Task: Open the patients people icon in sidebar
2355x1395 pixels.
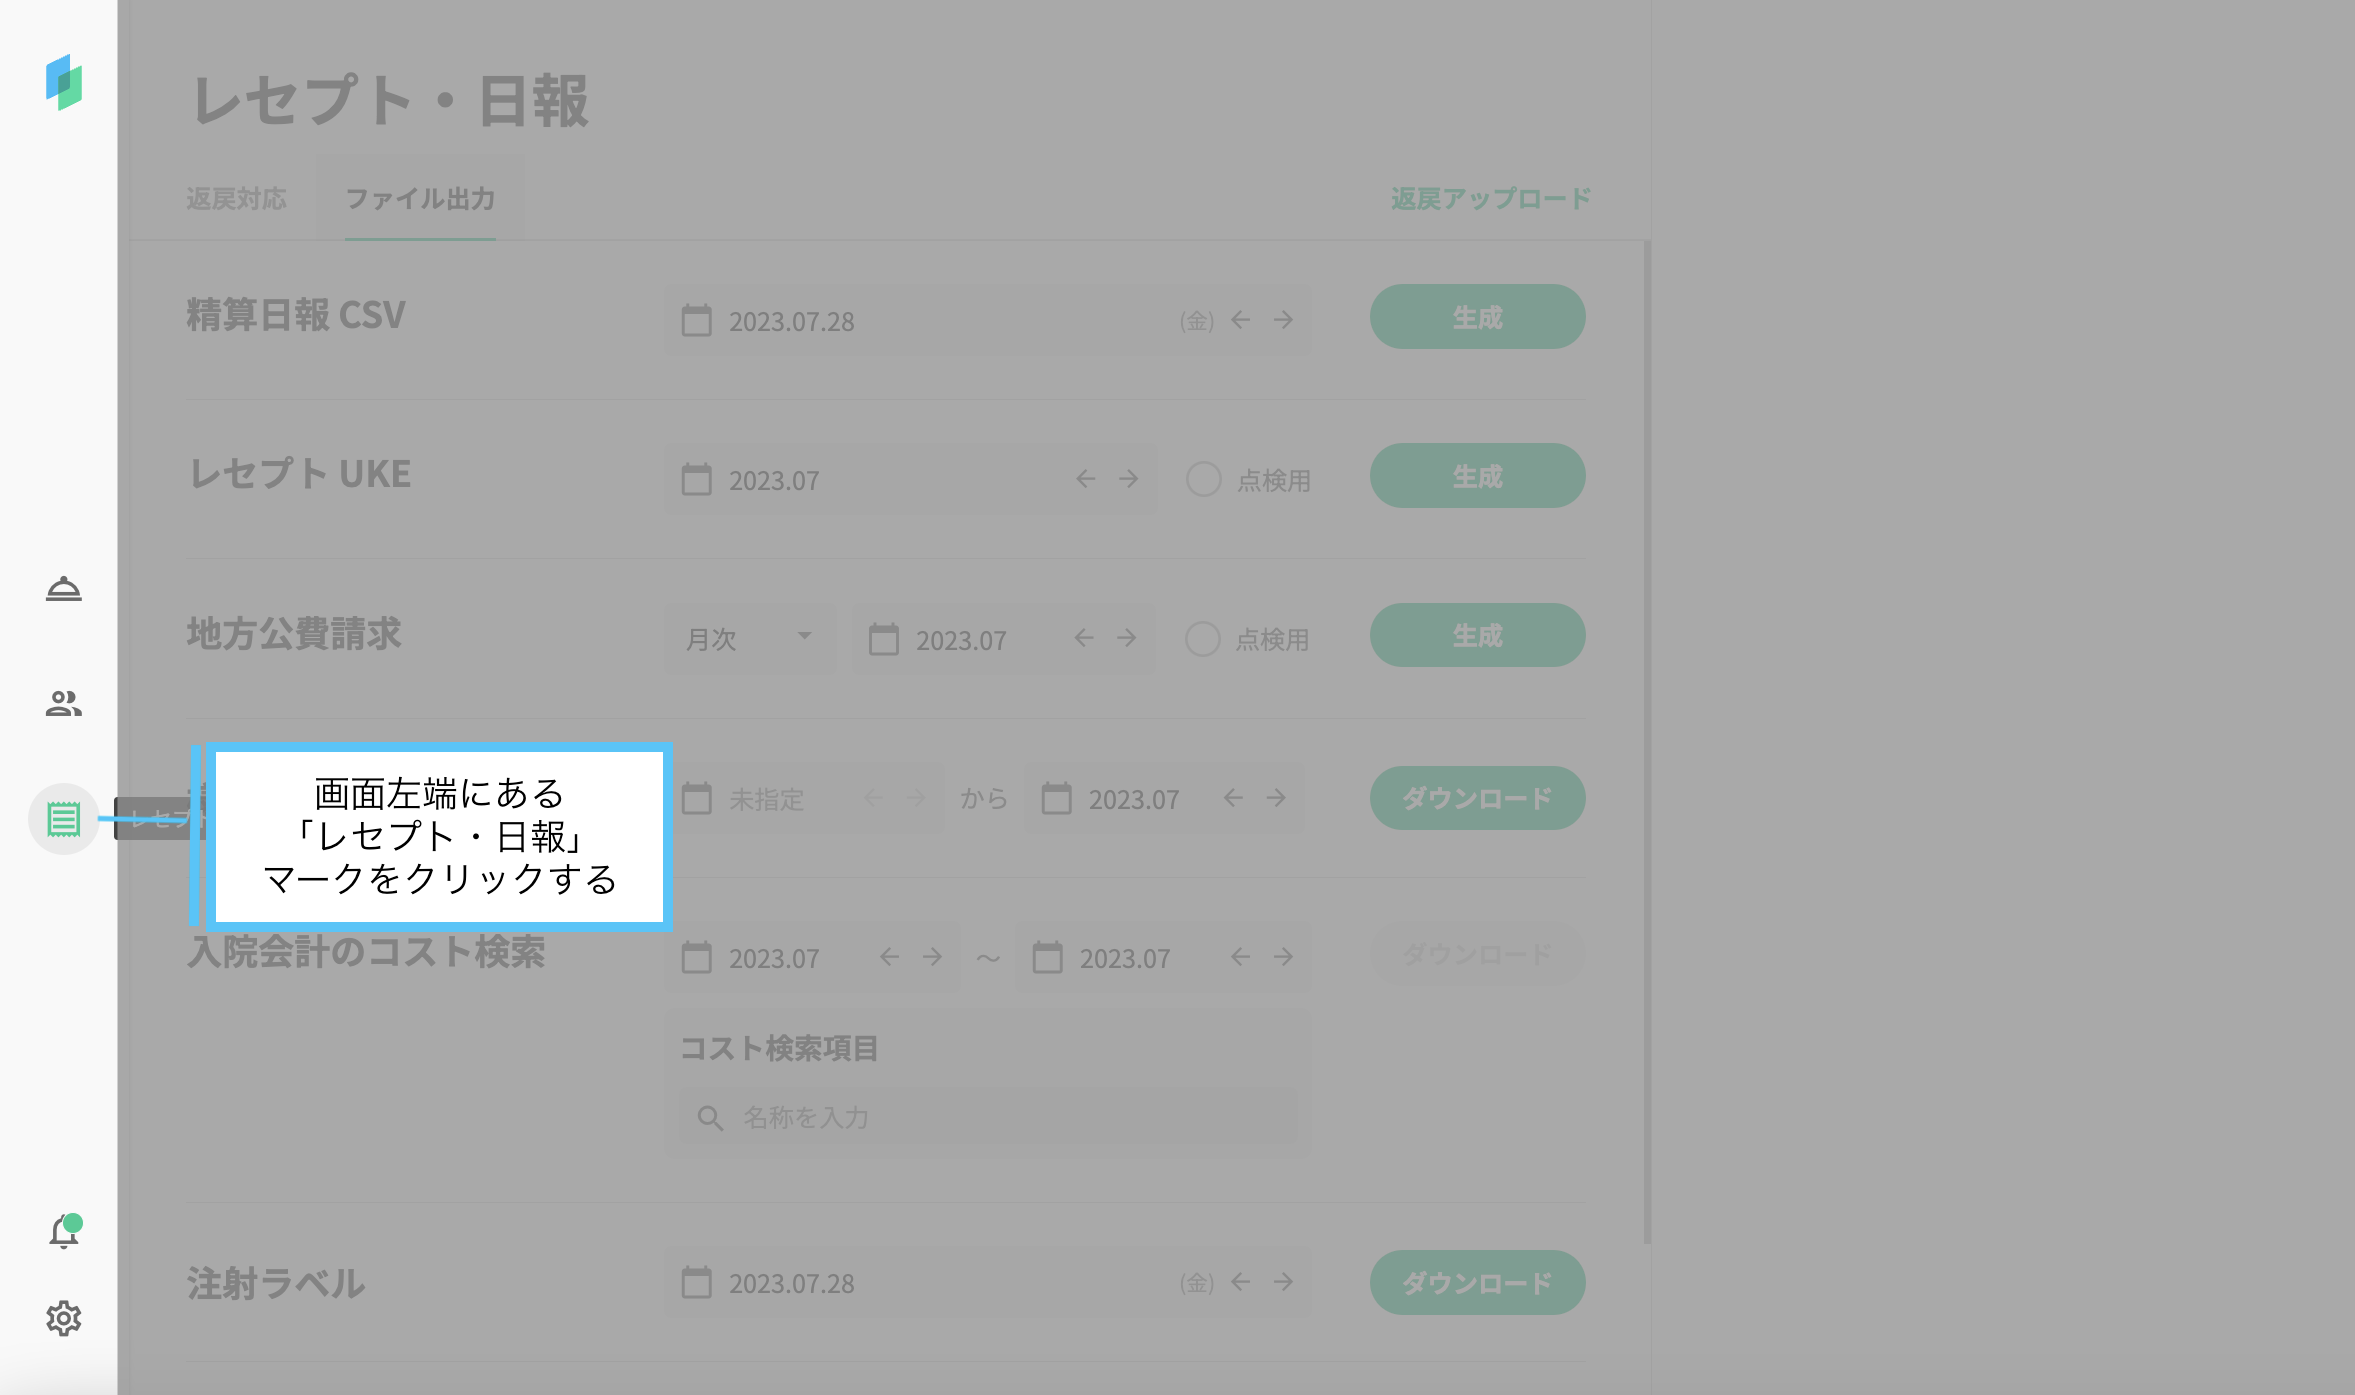Action: (63, 704)
